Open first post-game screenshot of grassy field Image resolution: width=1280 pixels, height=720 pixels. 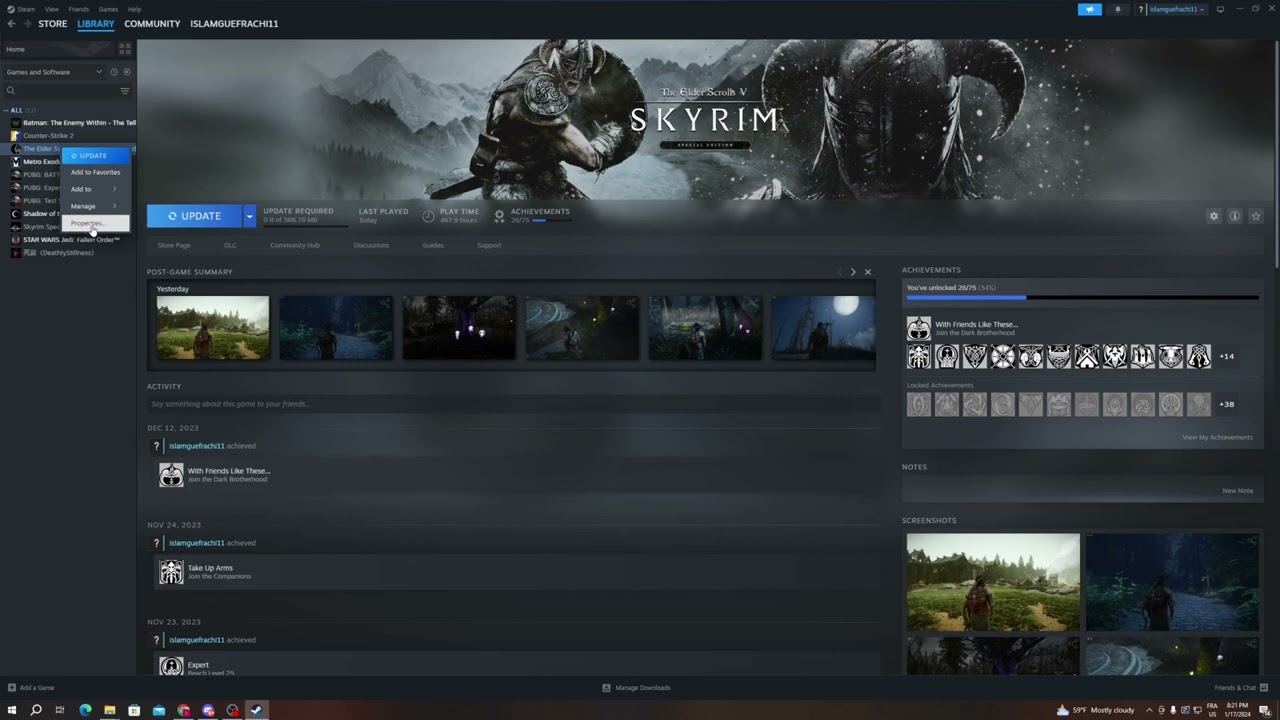pyautogui.click(x=213, y=328)
